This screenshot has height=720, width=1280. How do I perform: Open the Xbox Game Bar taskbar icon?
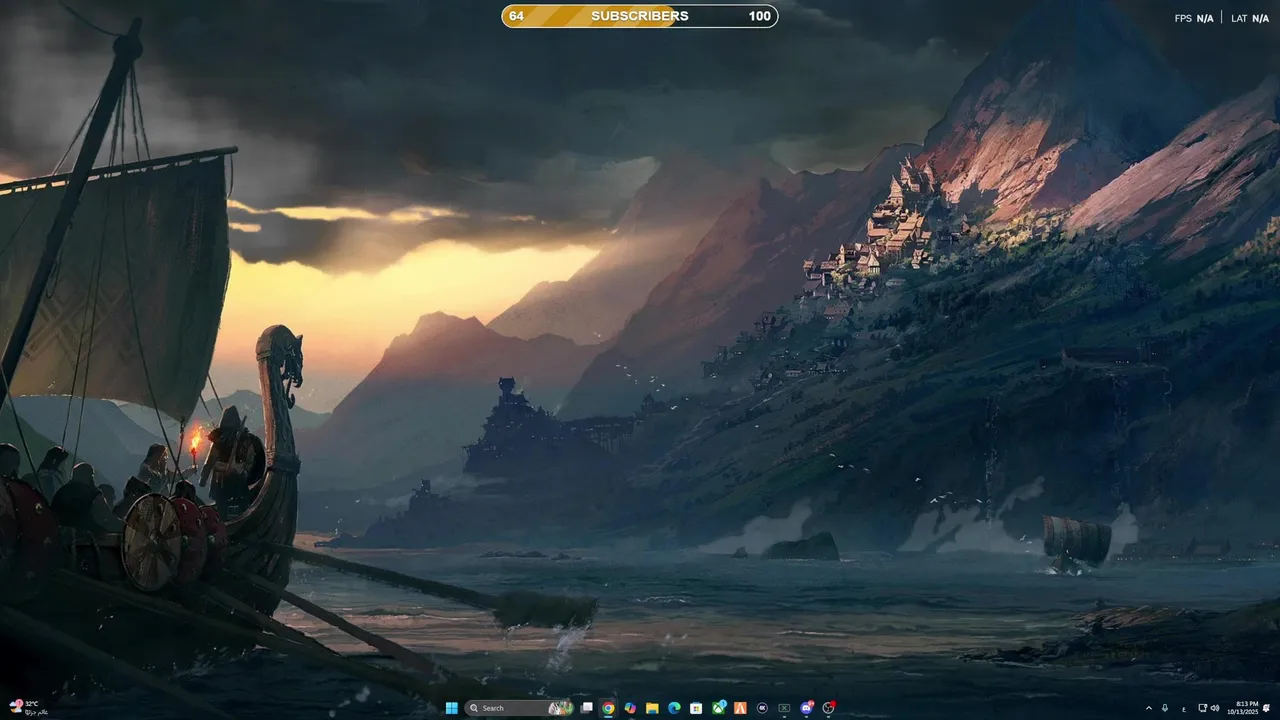[x=784, y=708]
